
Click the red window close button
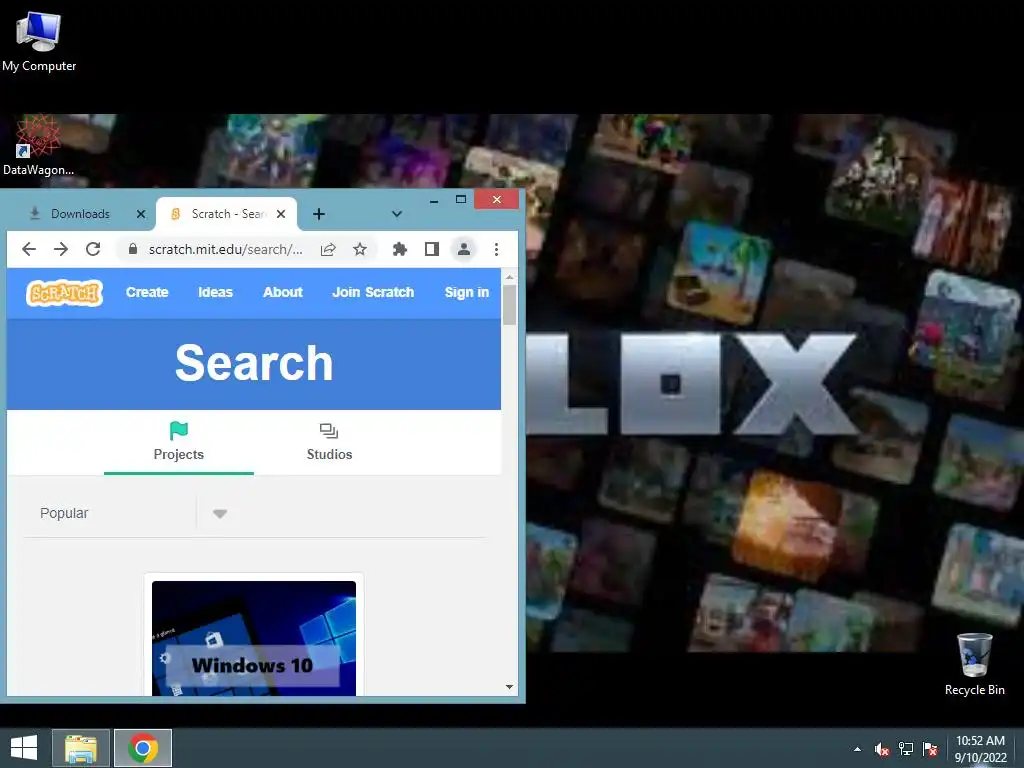coord(496,199)
